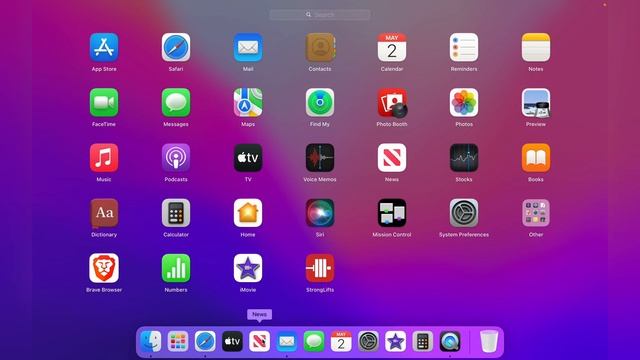
Task: Launch Voice Memos
Action: 320,158
